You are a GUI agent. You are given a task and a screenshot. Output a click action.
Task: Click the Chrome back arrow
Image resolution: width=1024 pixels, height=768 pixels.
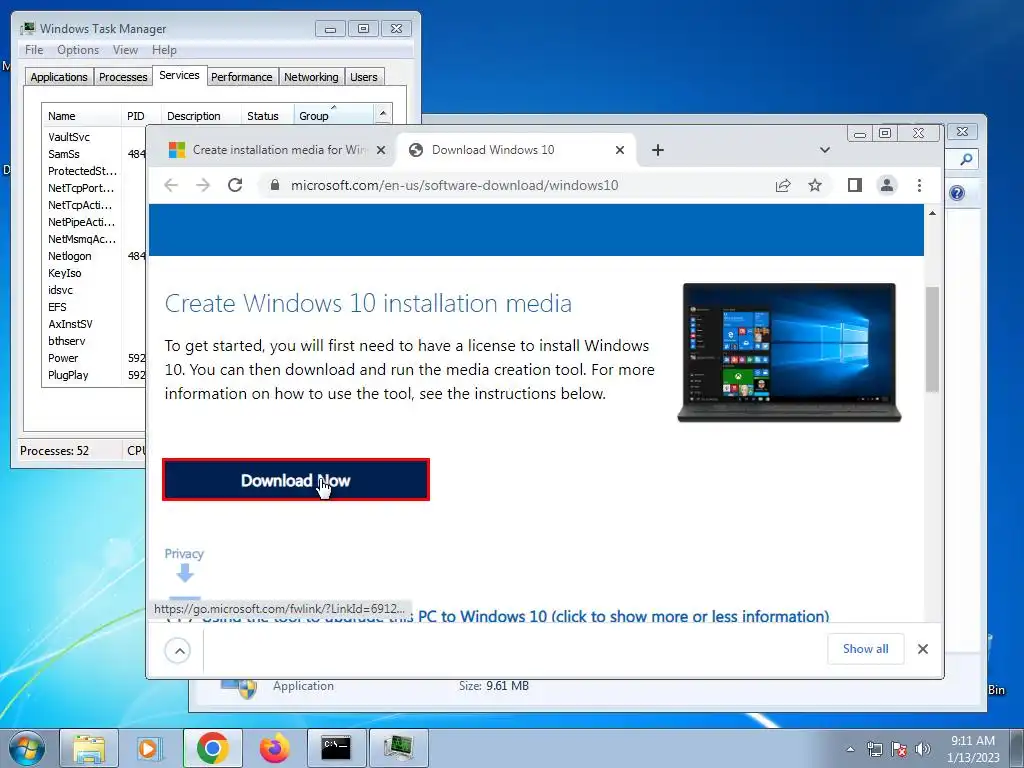171,185
